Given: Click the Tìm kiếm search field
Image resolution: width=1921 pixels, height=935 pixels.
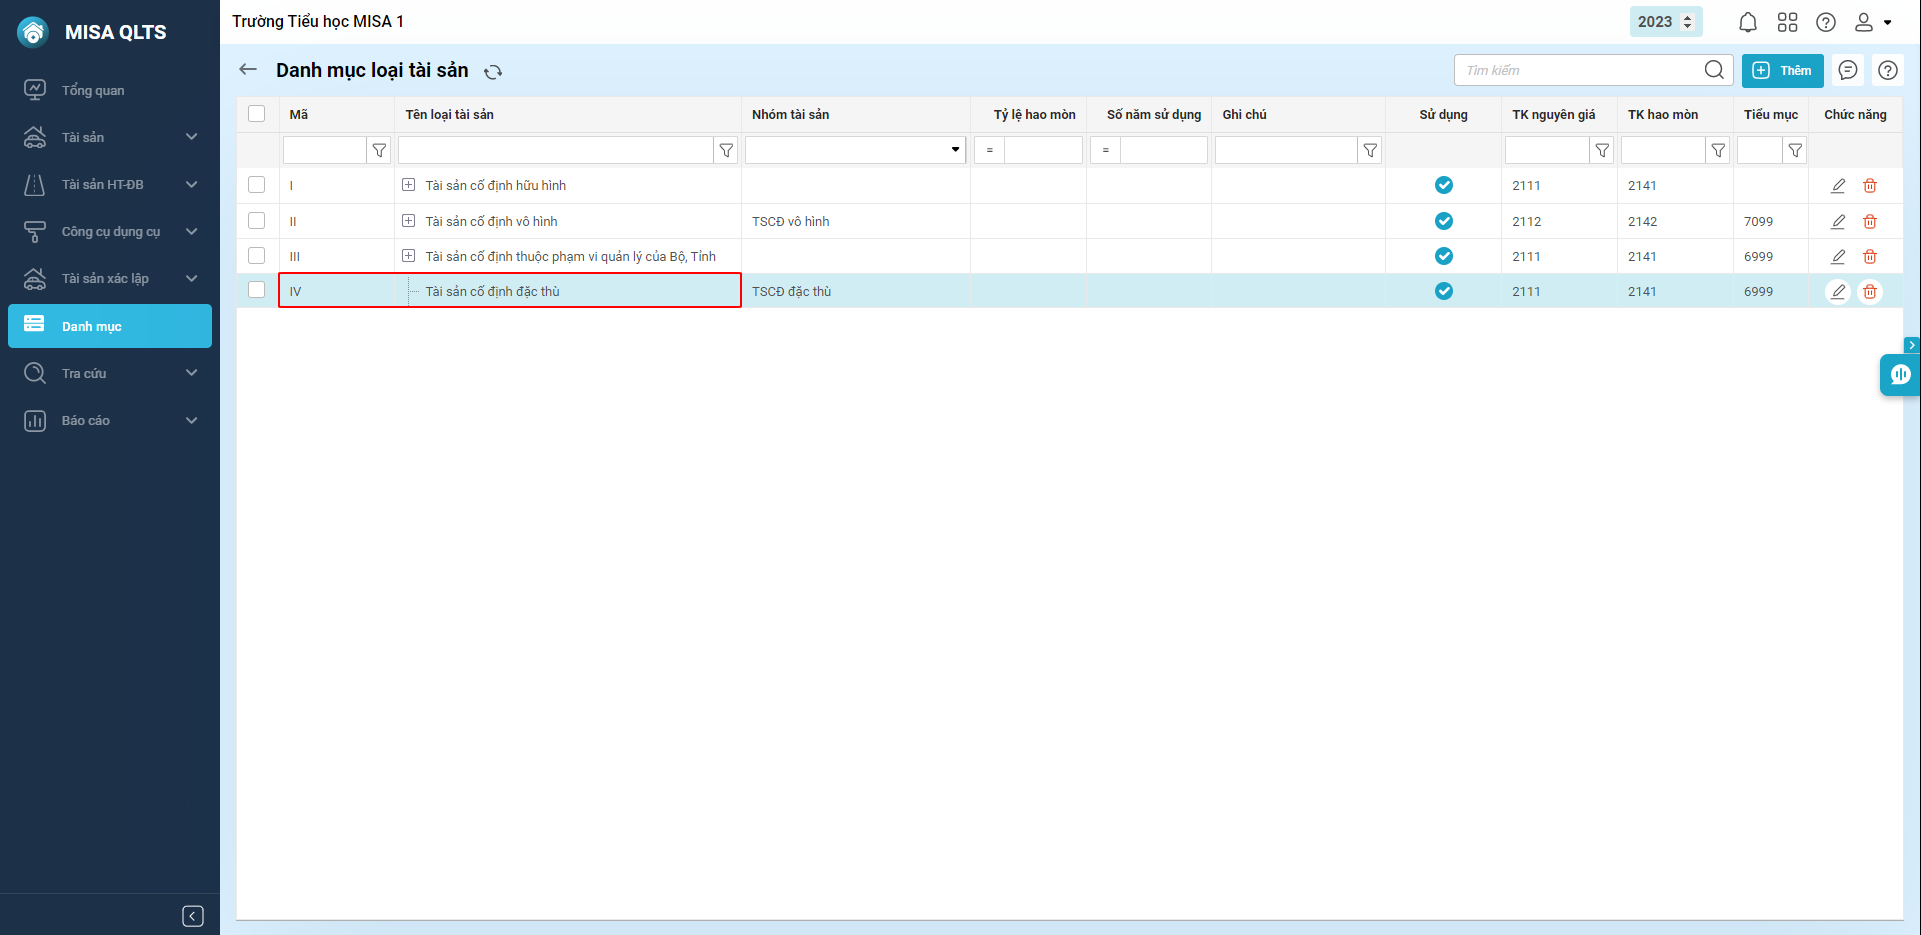Looking at the screenshot, I should [1580, 70].
